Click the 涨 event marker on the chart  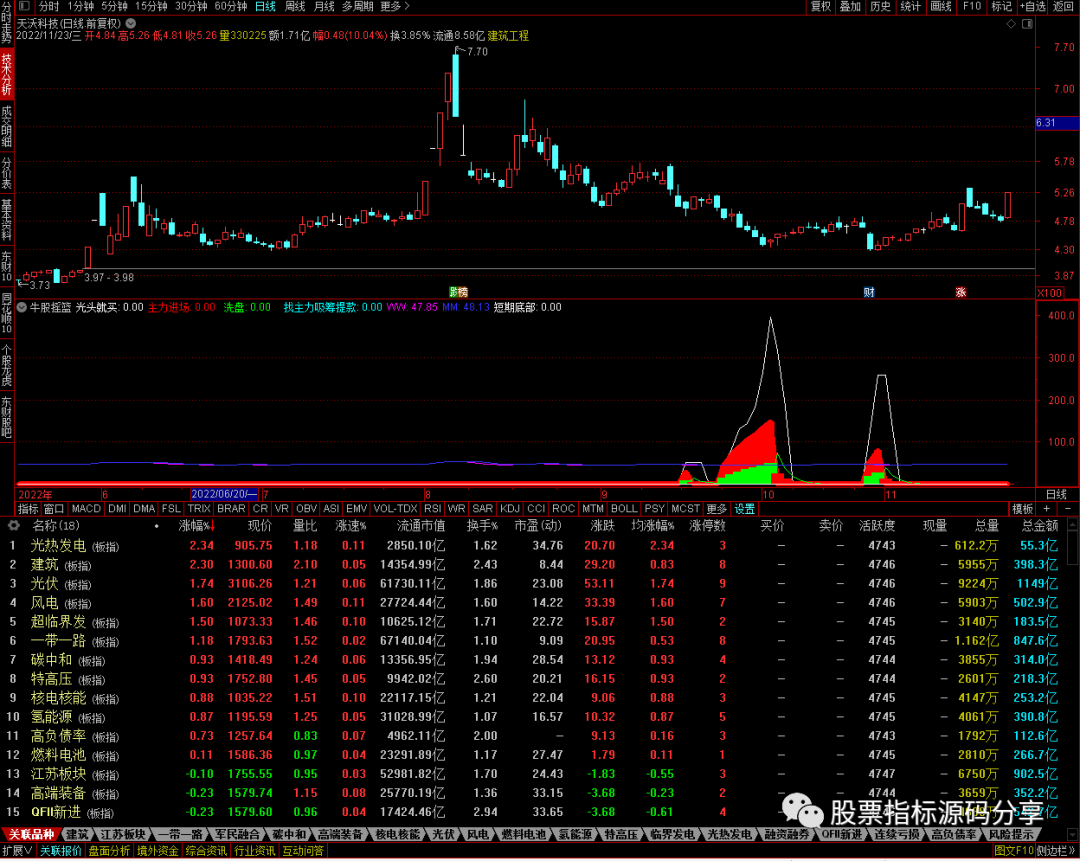click(x=960, y=292)
